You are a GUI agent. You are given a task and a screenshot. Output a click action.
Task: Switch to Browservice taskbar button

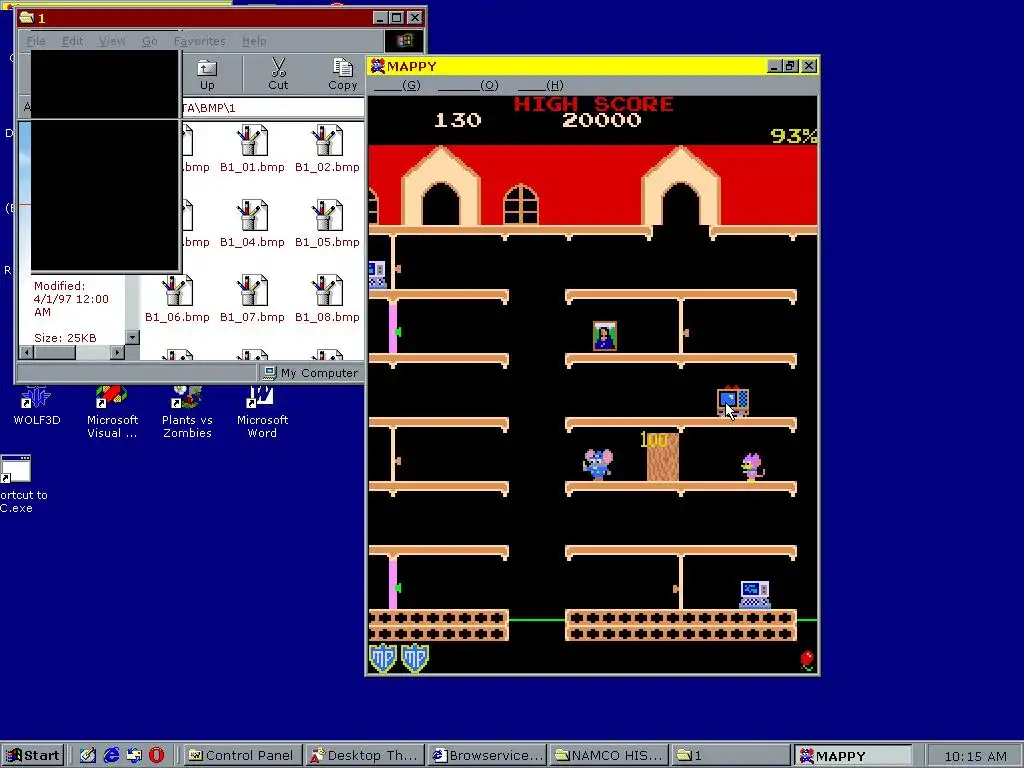click(x=487, y=756)
